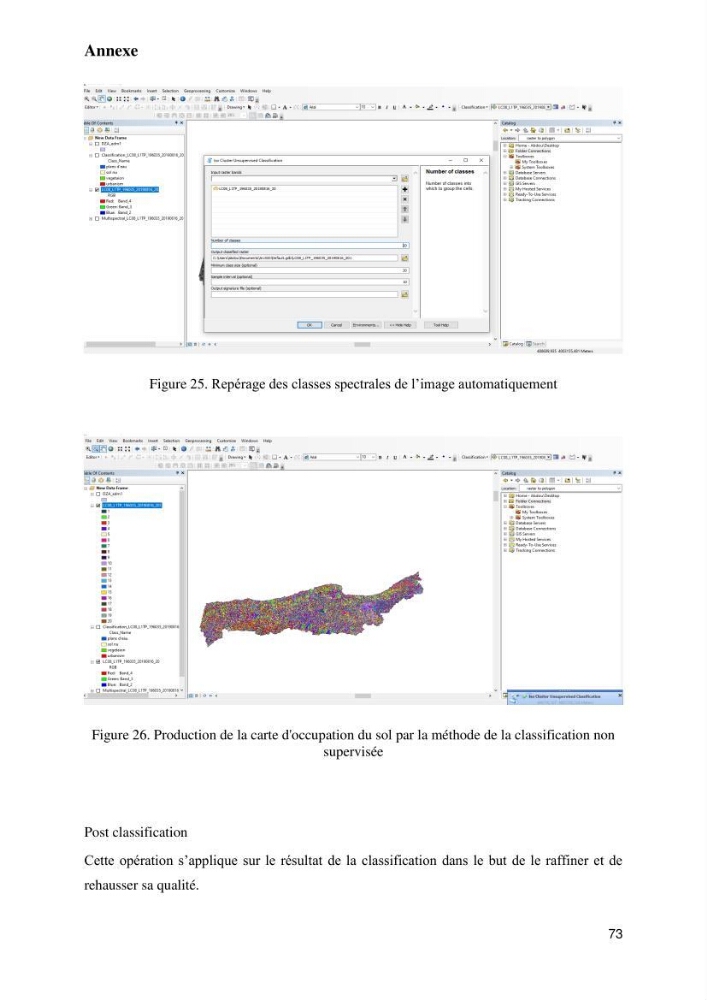The width and height of the screenshot is (707, 1000).
Task: Click Cancel in Iso Cluster dialog
Action: pyautogui.click(x=336, y=325)
